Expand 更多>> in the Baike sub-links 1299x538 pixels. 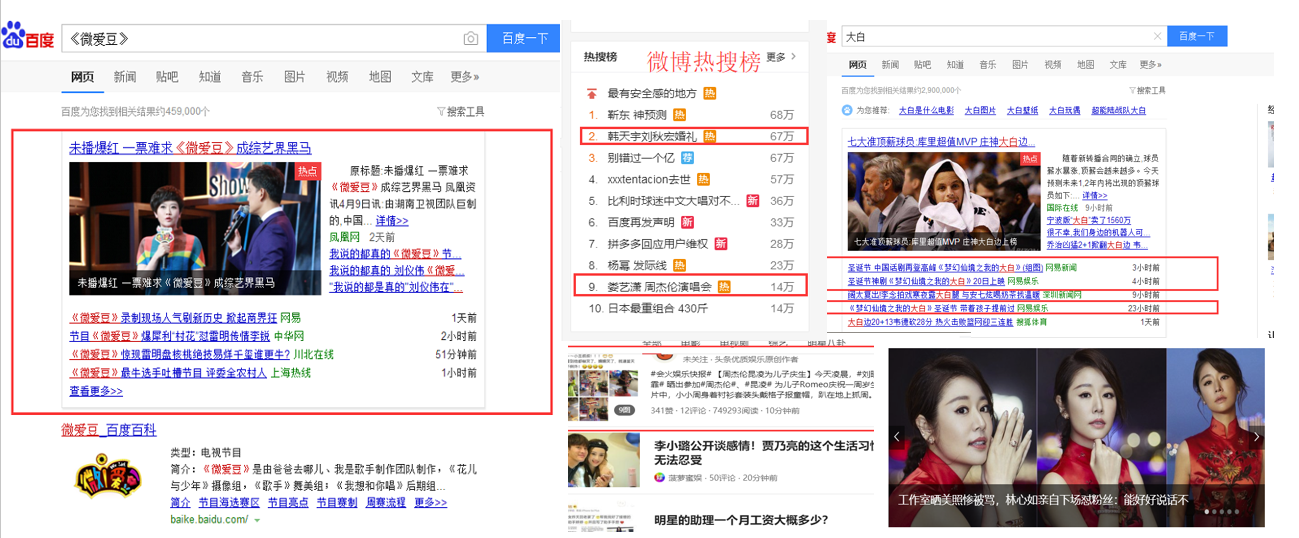tap(430, 502)
